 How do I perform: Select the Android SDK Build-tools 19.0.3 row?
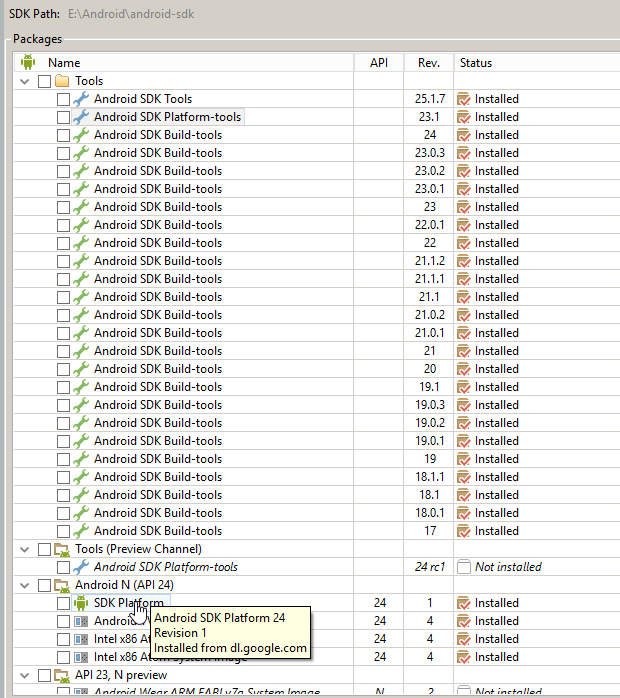point(317,405)
